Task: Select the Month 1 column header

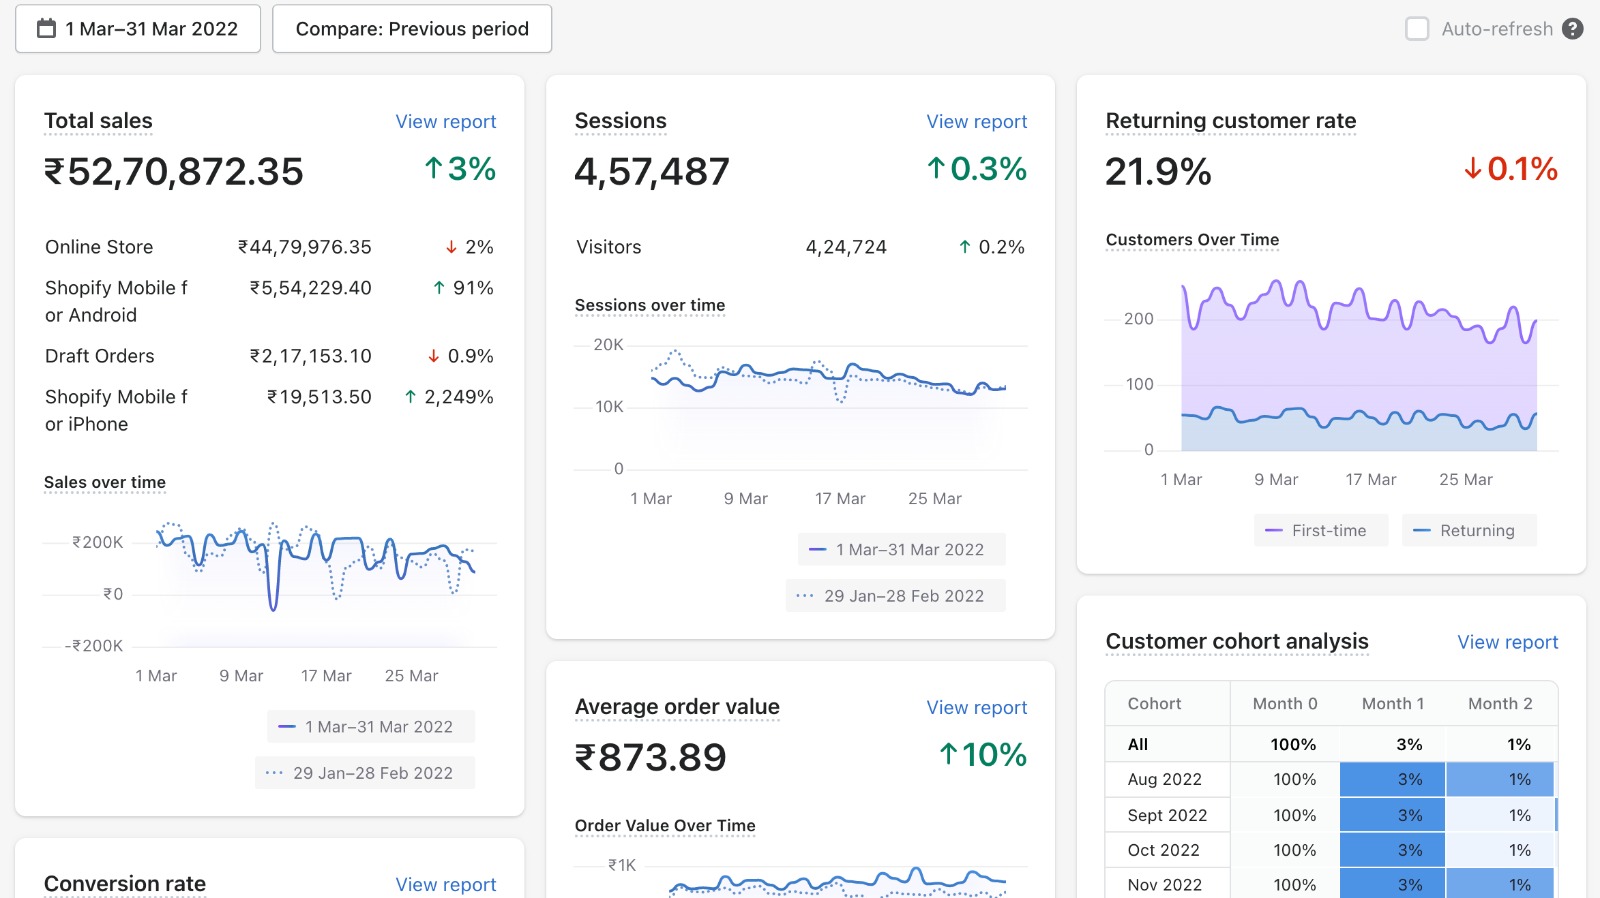Action: (x=1392, y=703)
